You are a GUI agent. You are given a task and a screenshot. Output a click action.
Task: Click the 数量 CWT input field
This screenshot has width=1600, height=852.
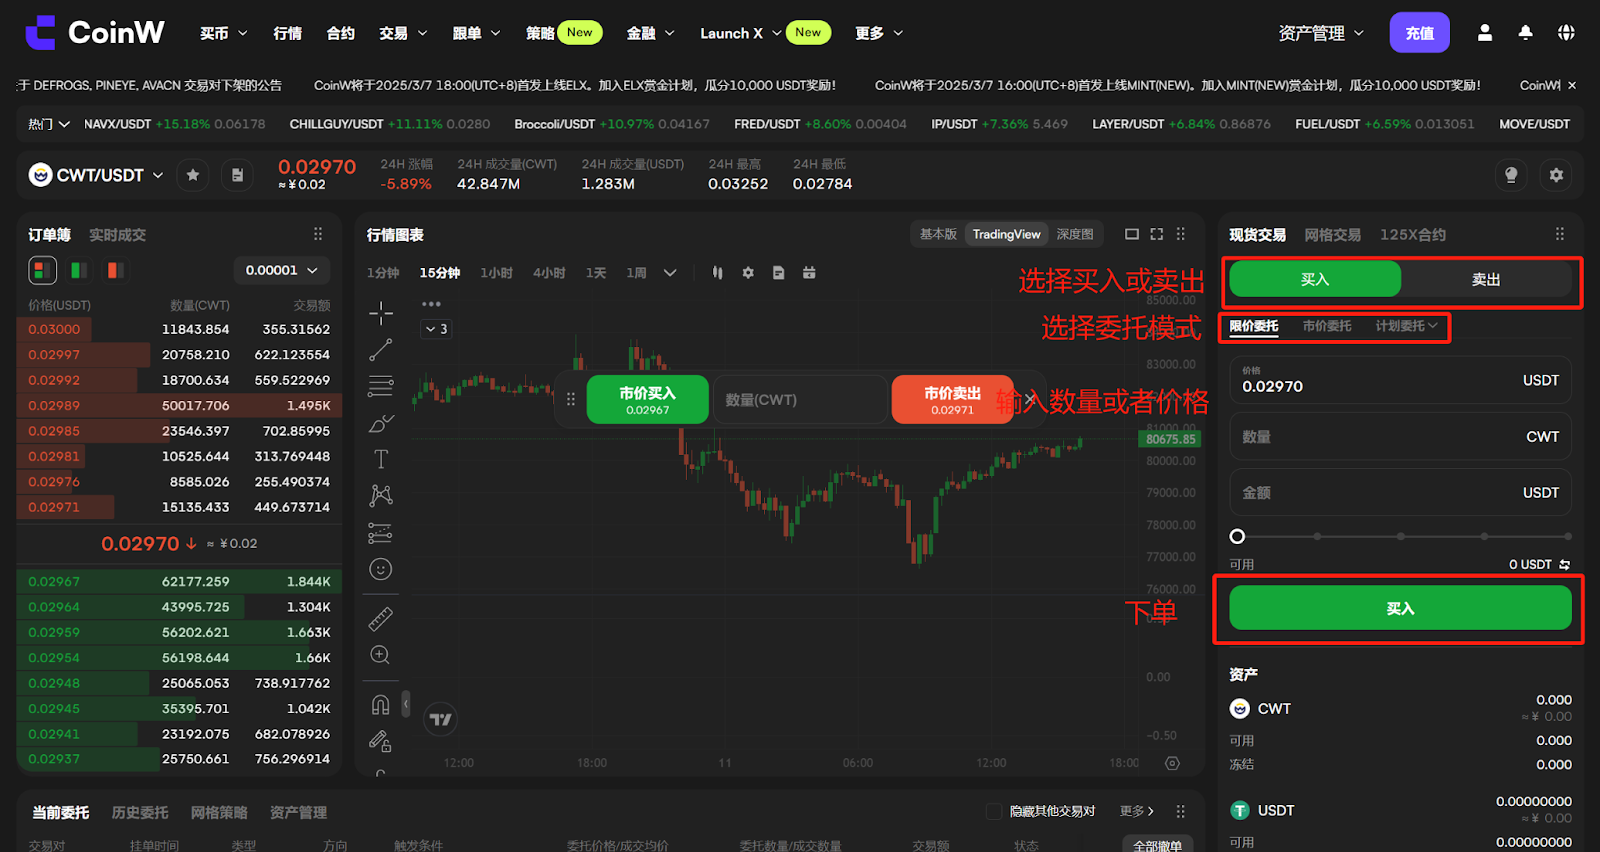tap(1400, 436)
